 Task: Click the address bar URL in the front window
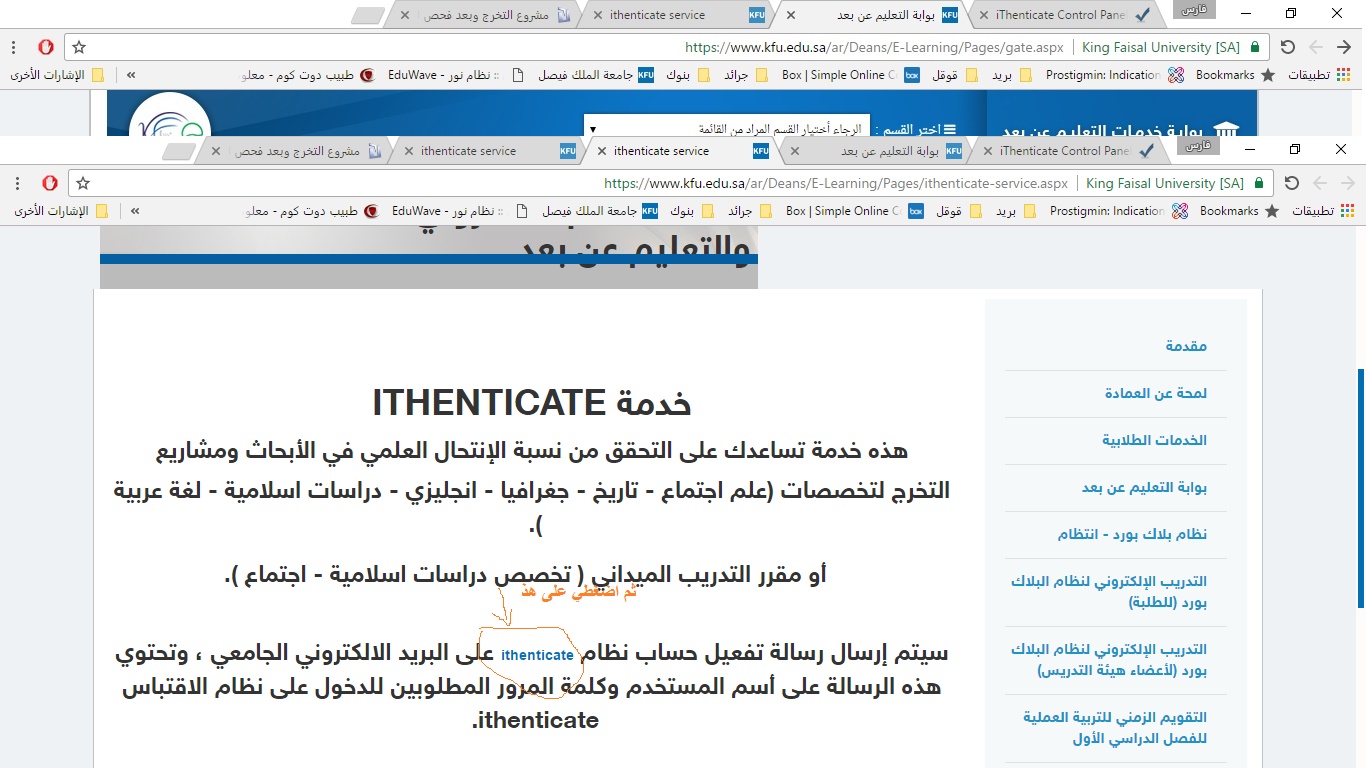point(836,183)
